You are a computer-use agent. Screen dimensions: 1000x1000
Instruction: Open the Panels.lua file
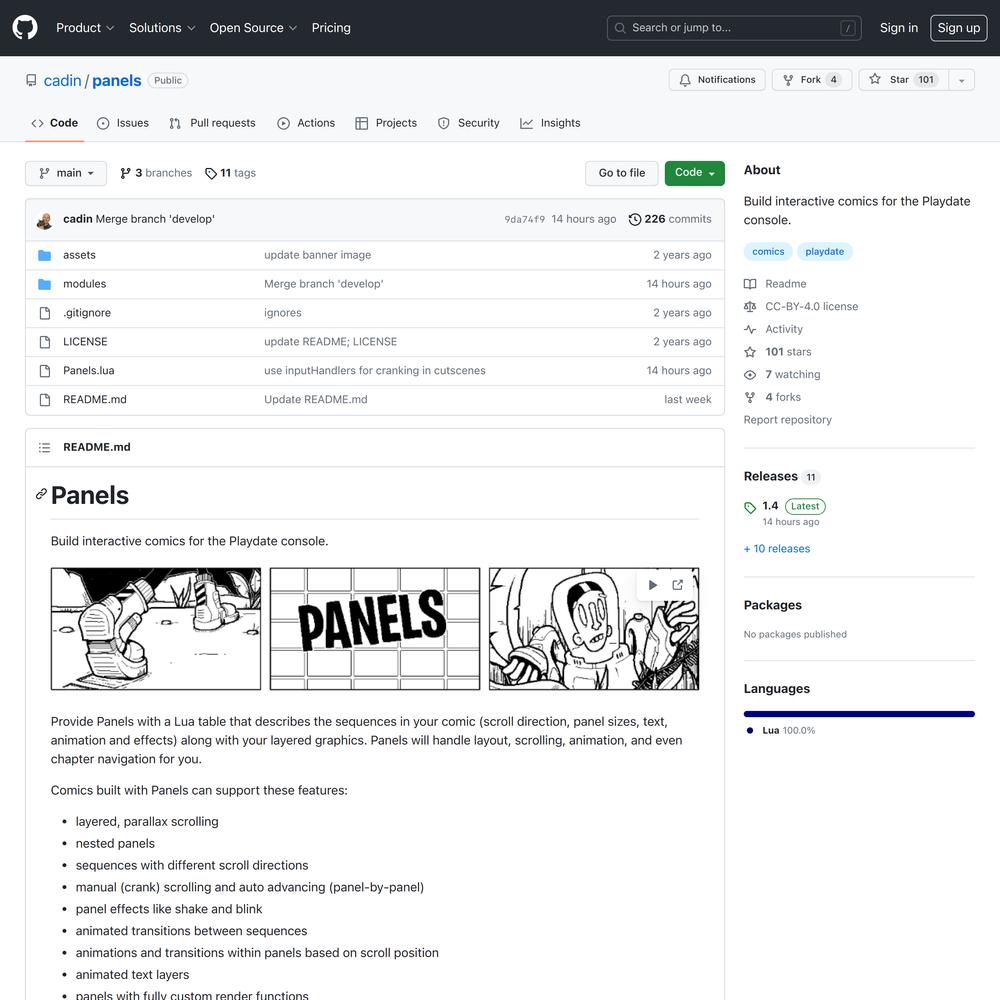[89, 371]
